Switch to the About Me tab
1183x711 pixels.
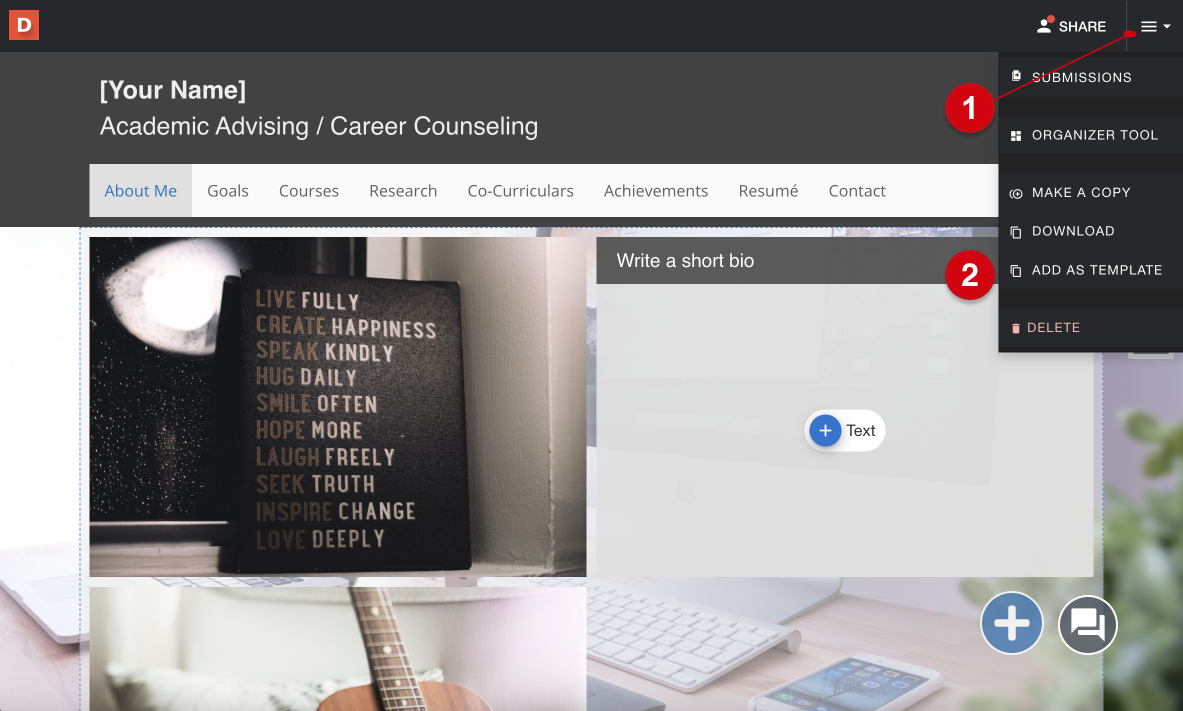[x=140, y=191]
